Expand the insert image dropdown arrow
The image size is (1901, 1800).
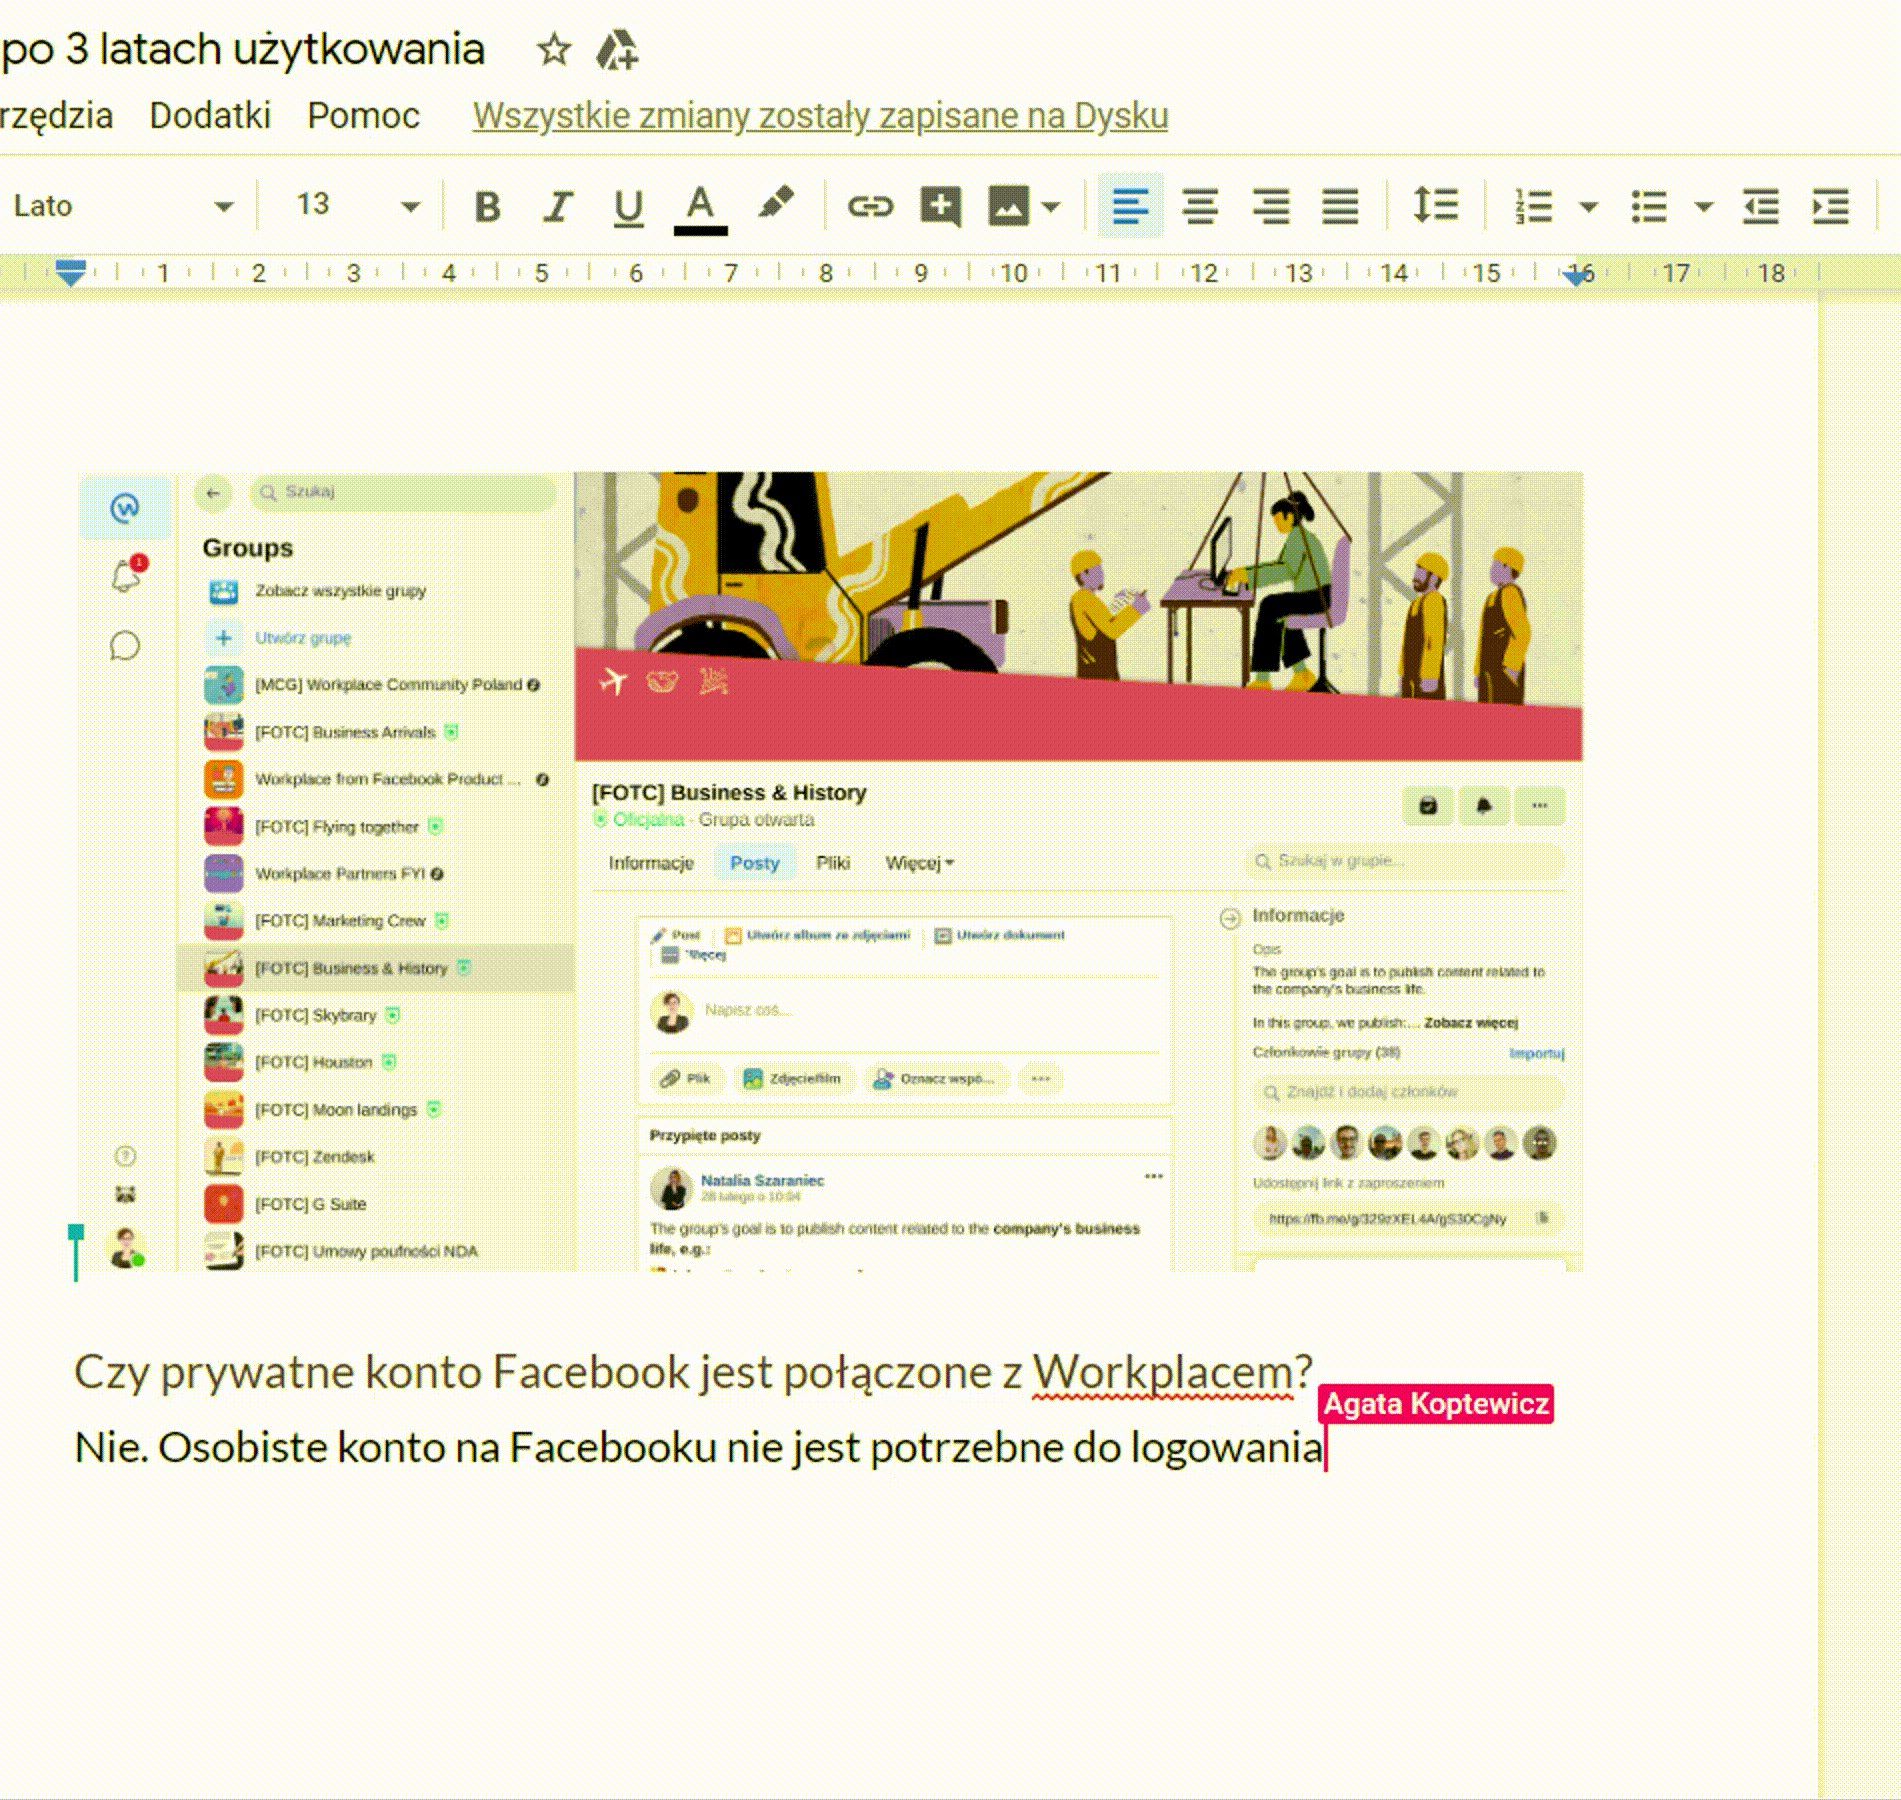point(1050,208)
